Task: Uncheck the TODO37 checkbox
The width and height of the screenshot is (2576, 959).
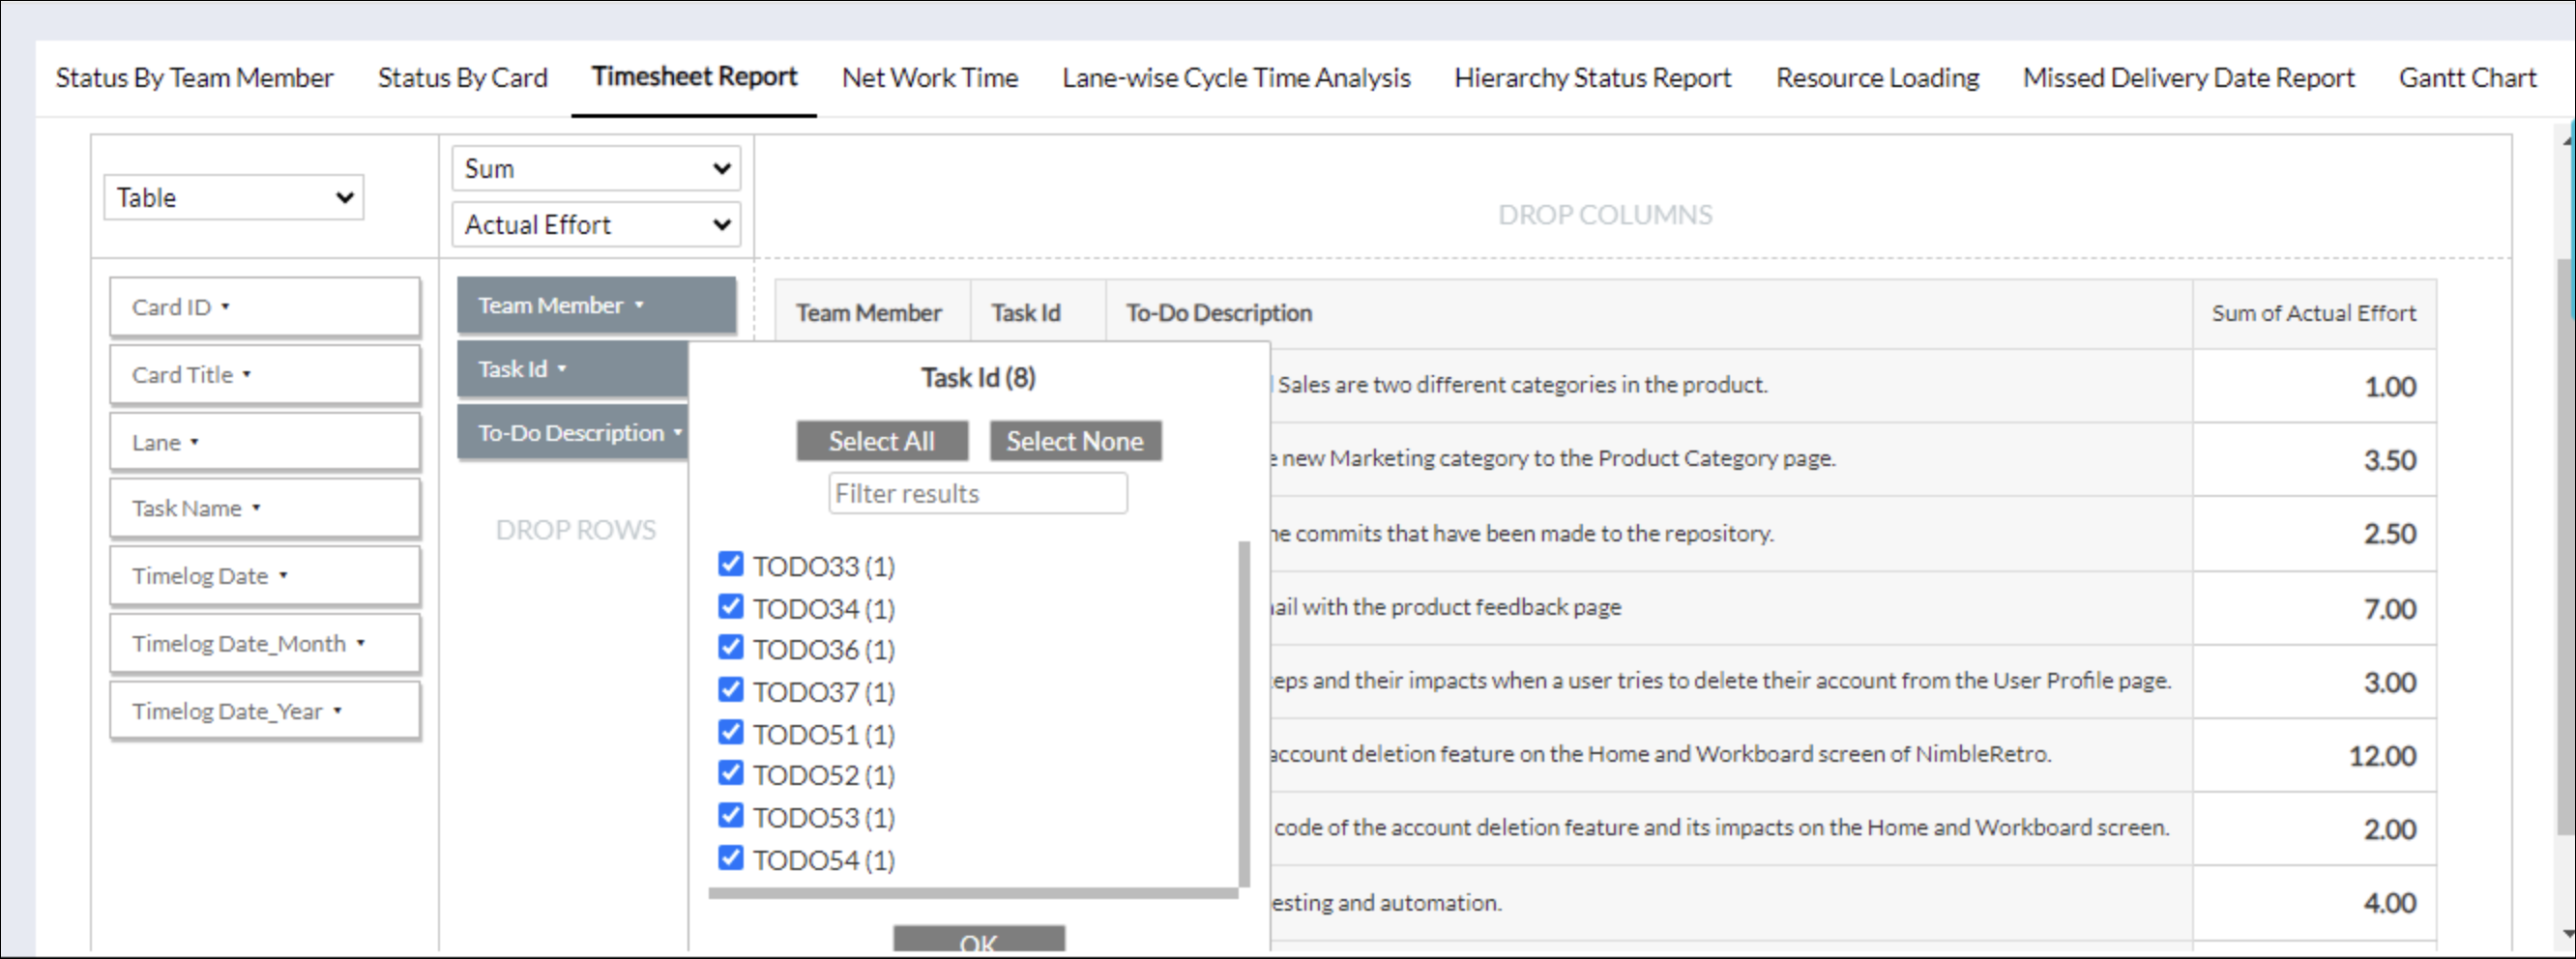Action: [x=731, y=690]
